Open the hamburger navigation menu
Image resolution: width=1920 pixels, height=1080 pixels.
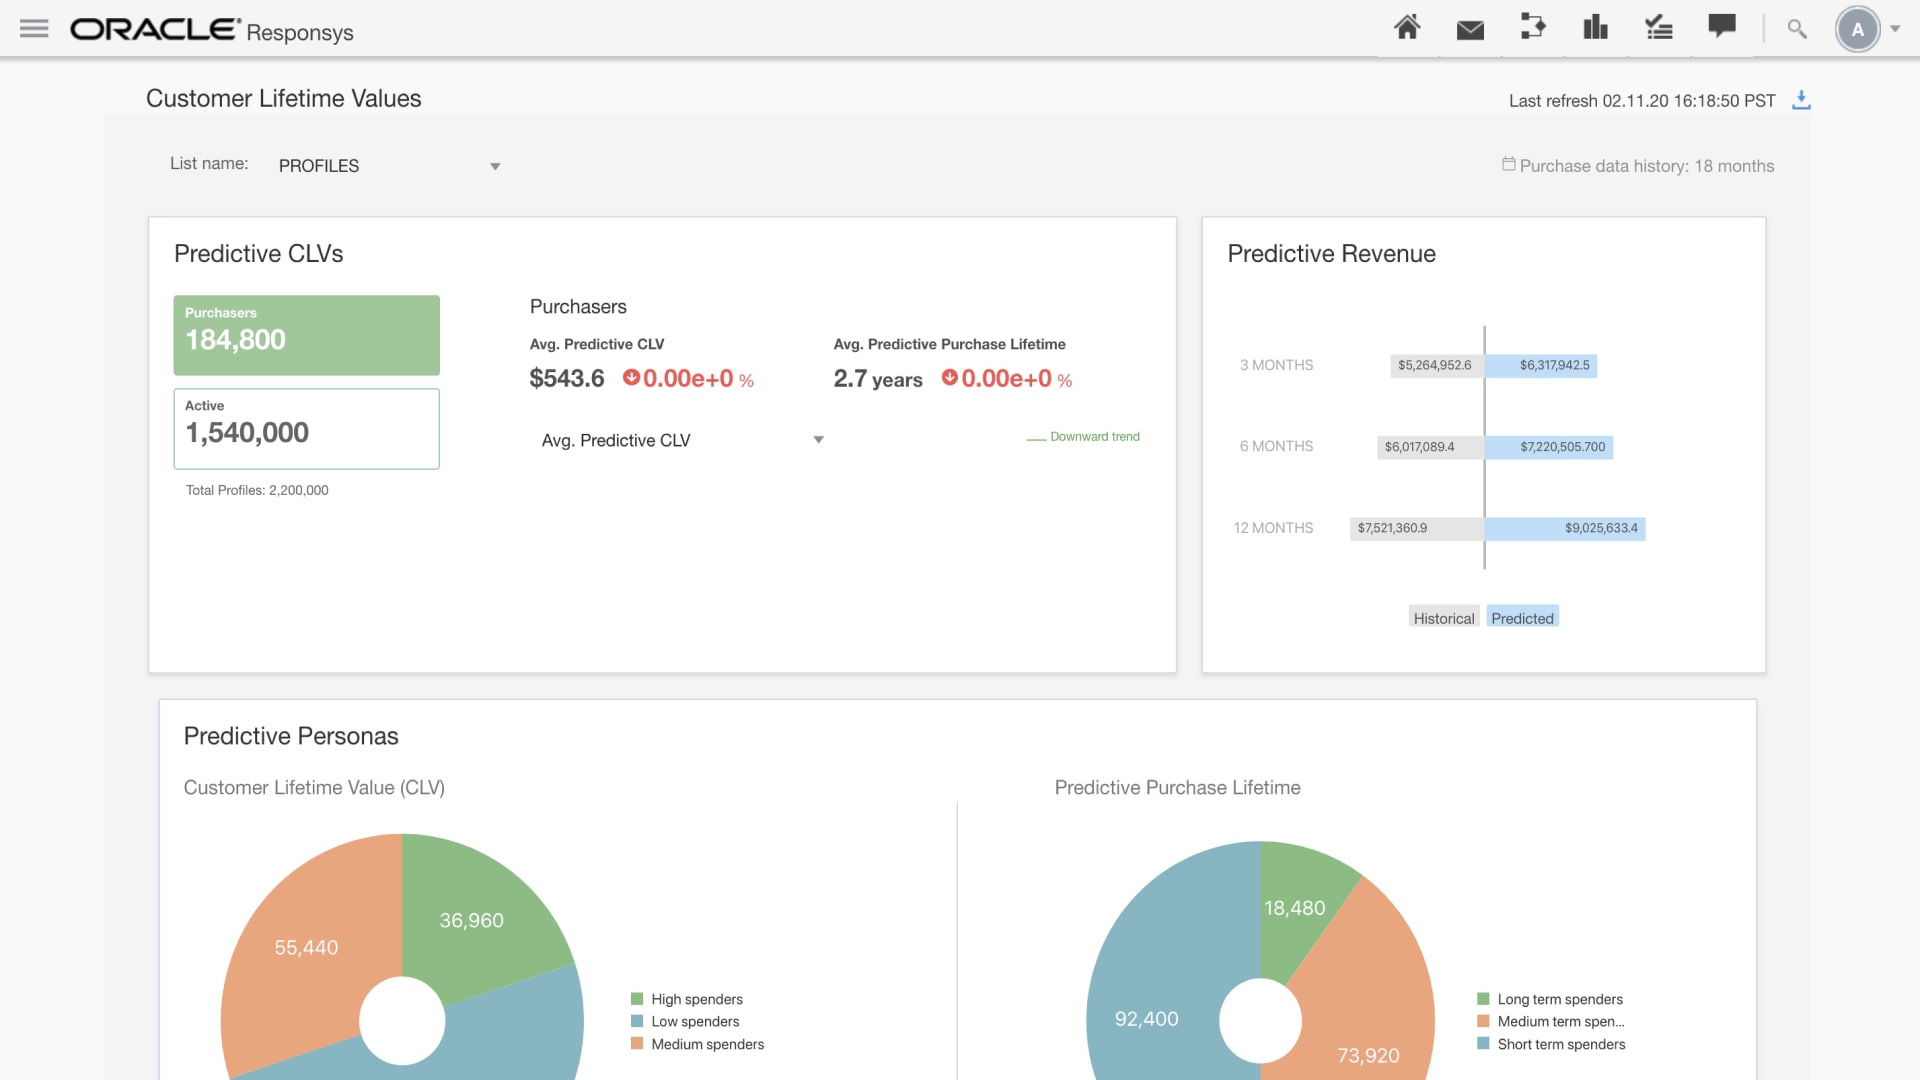(33, 28)
